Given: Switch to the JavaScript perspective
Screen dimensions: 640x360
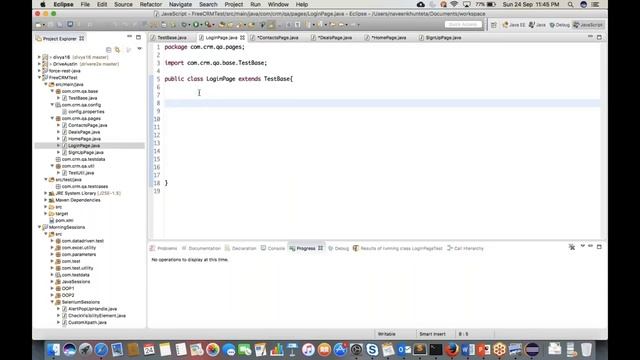Looking at the screenshot, I should click(x=588, y=25).
